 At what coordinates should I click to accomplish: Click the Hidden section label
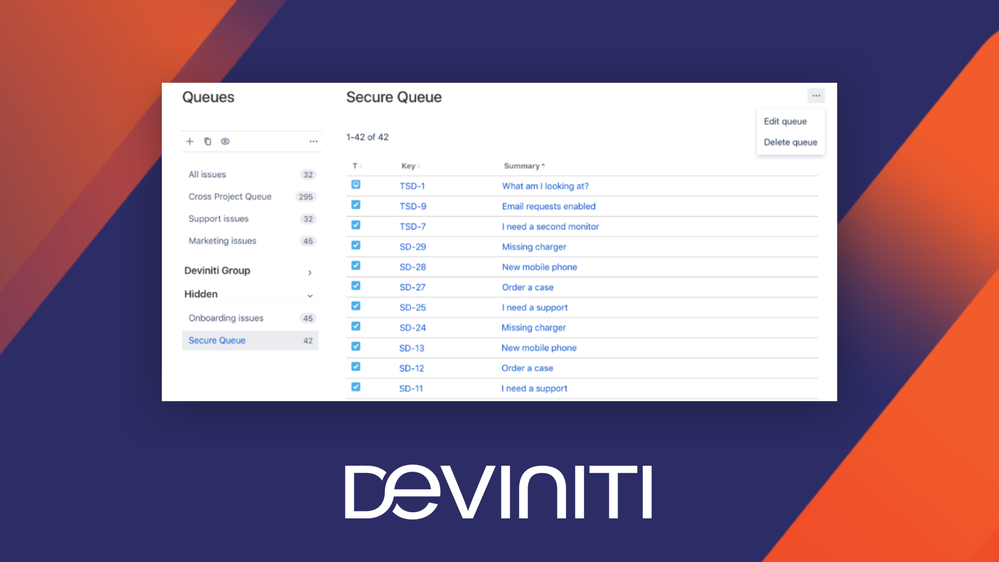(x=201, y=294)
